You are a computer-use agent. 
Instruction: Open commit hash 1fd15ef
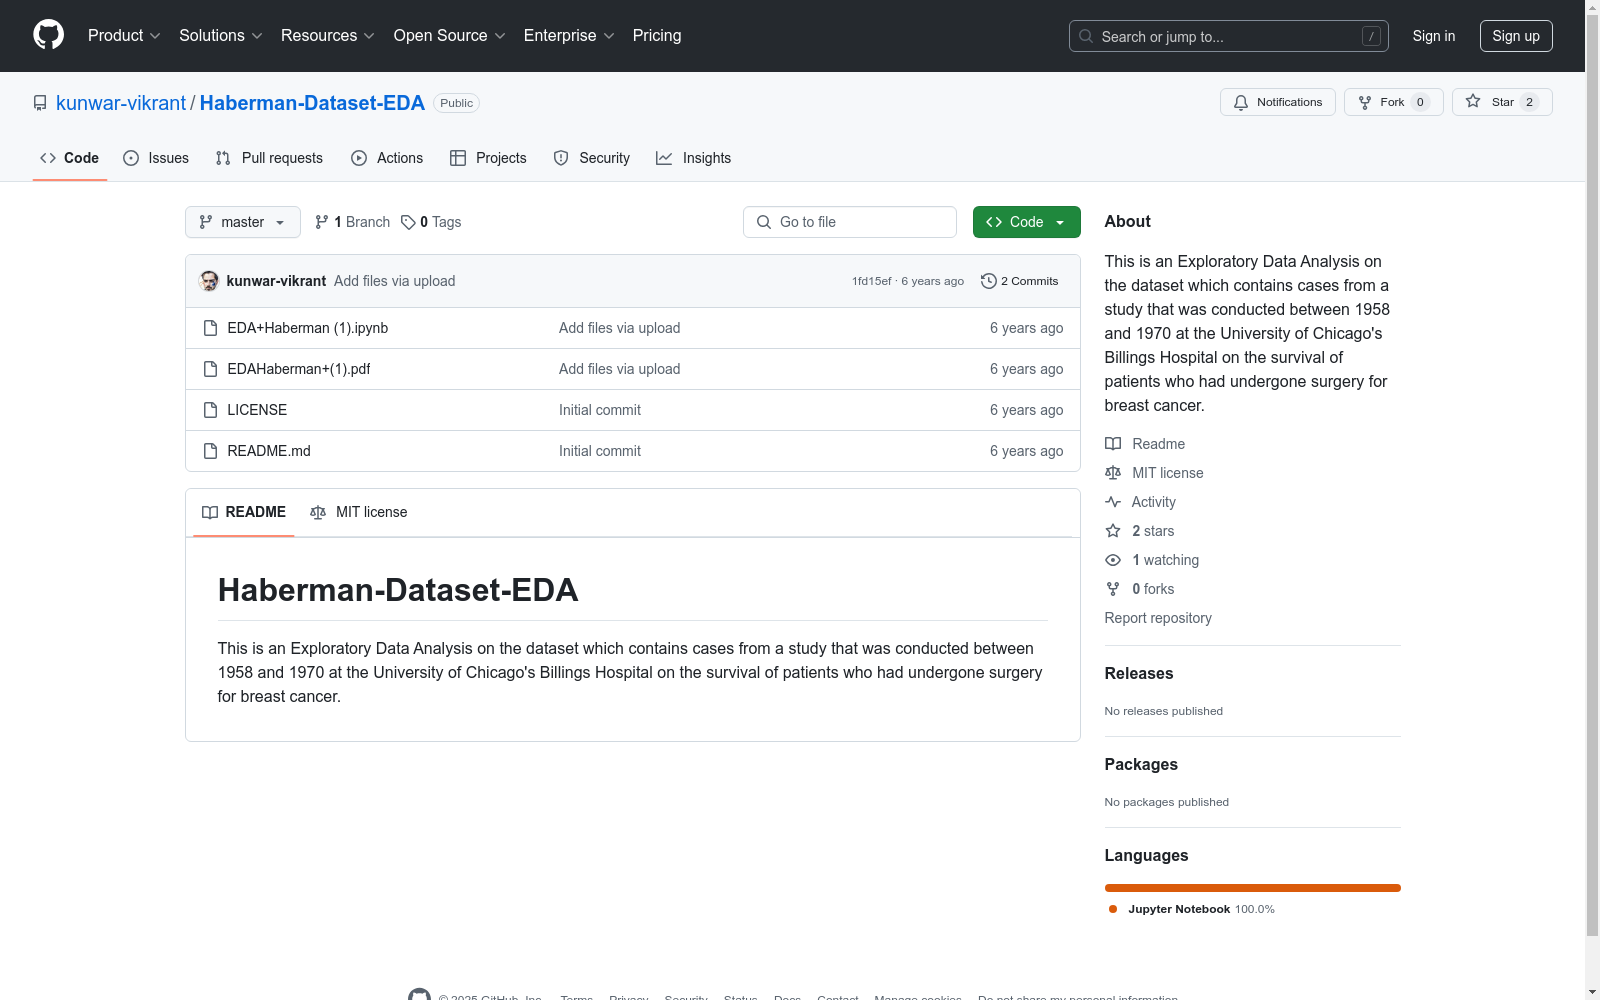pos(872,281)
